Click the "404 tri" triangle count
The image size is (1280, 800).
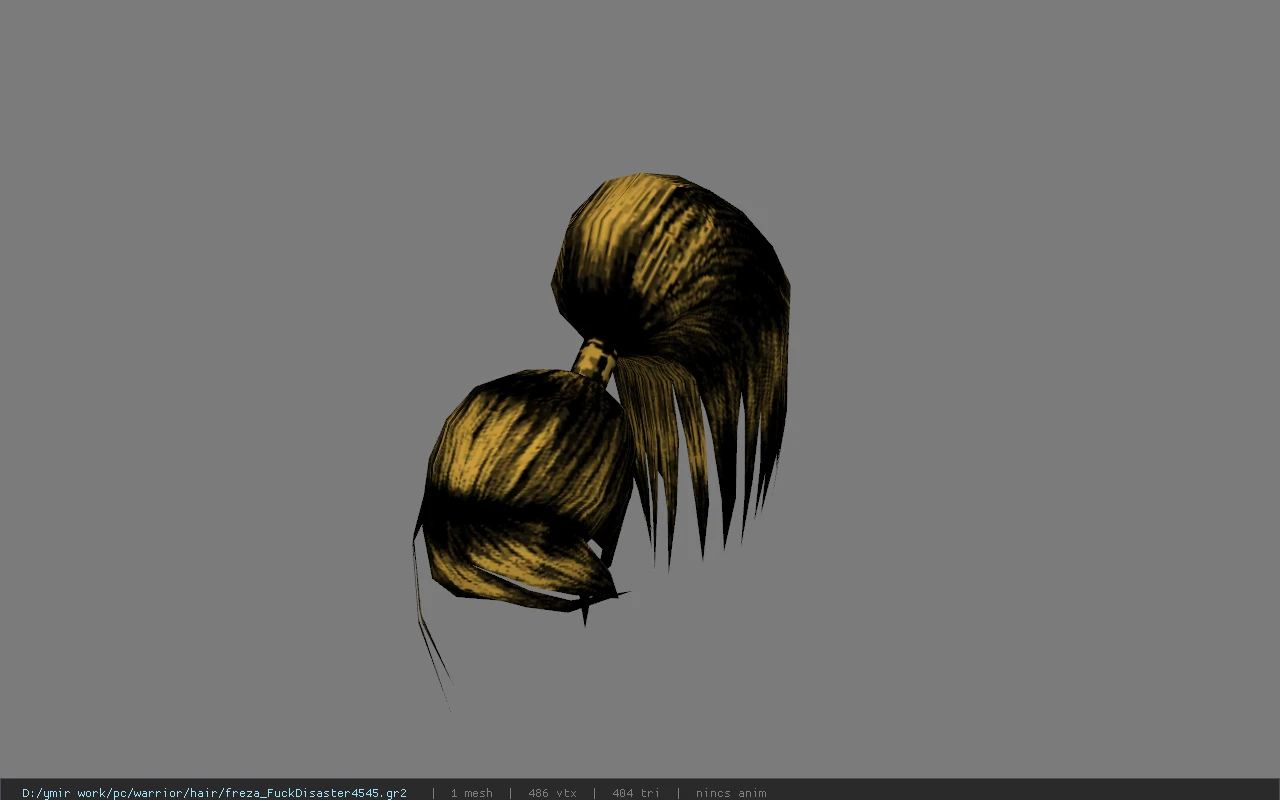tap(636, 793)
